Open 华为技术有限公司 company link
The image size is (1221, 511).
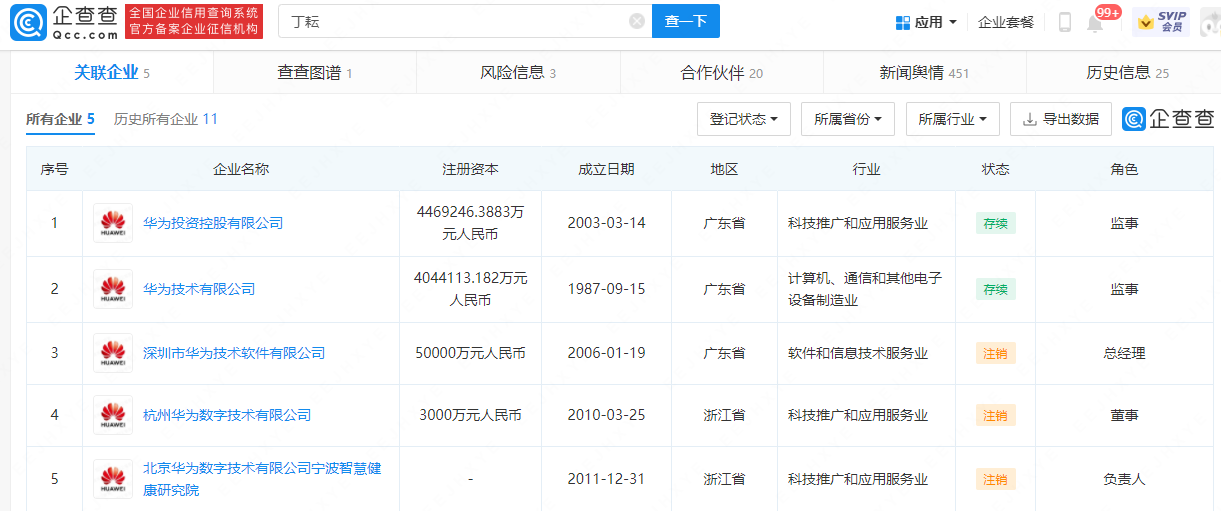tap(199, 289)
